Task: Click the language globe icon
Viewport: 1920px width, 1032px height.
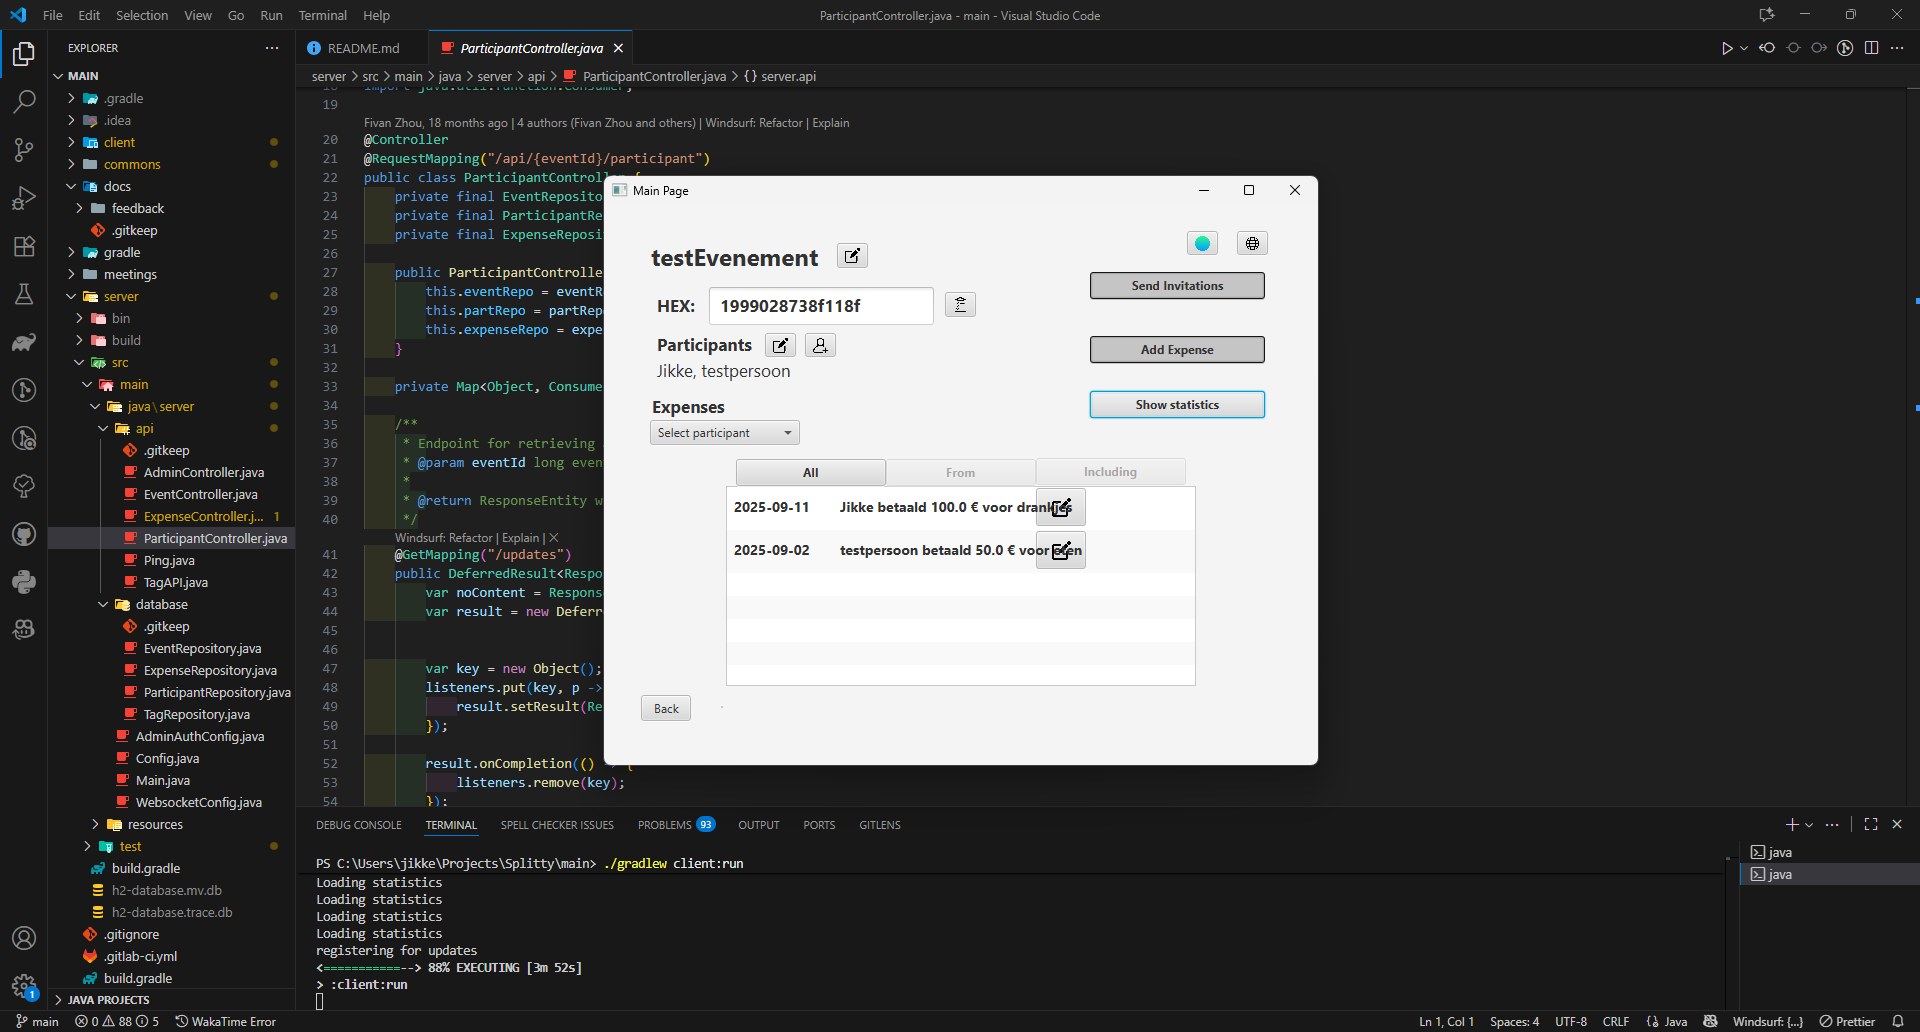Action: pos(1252,243)
